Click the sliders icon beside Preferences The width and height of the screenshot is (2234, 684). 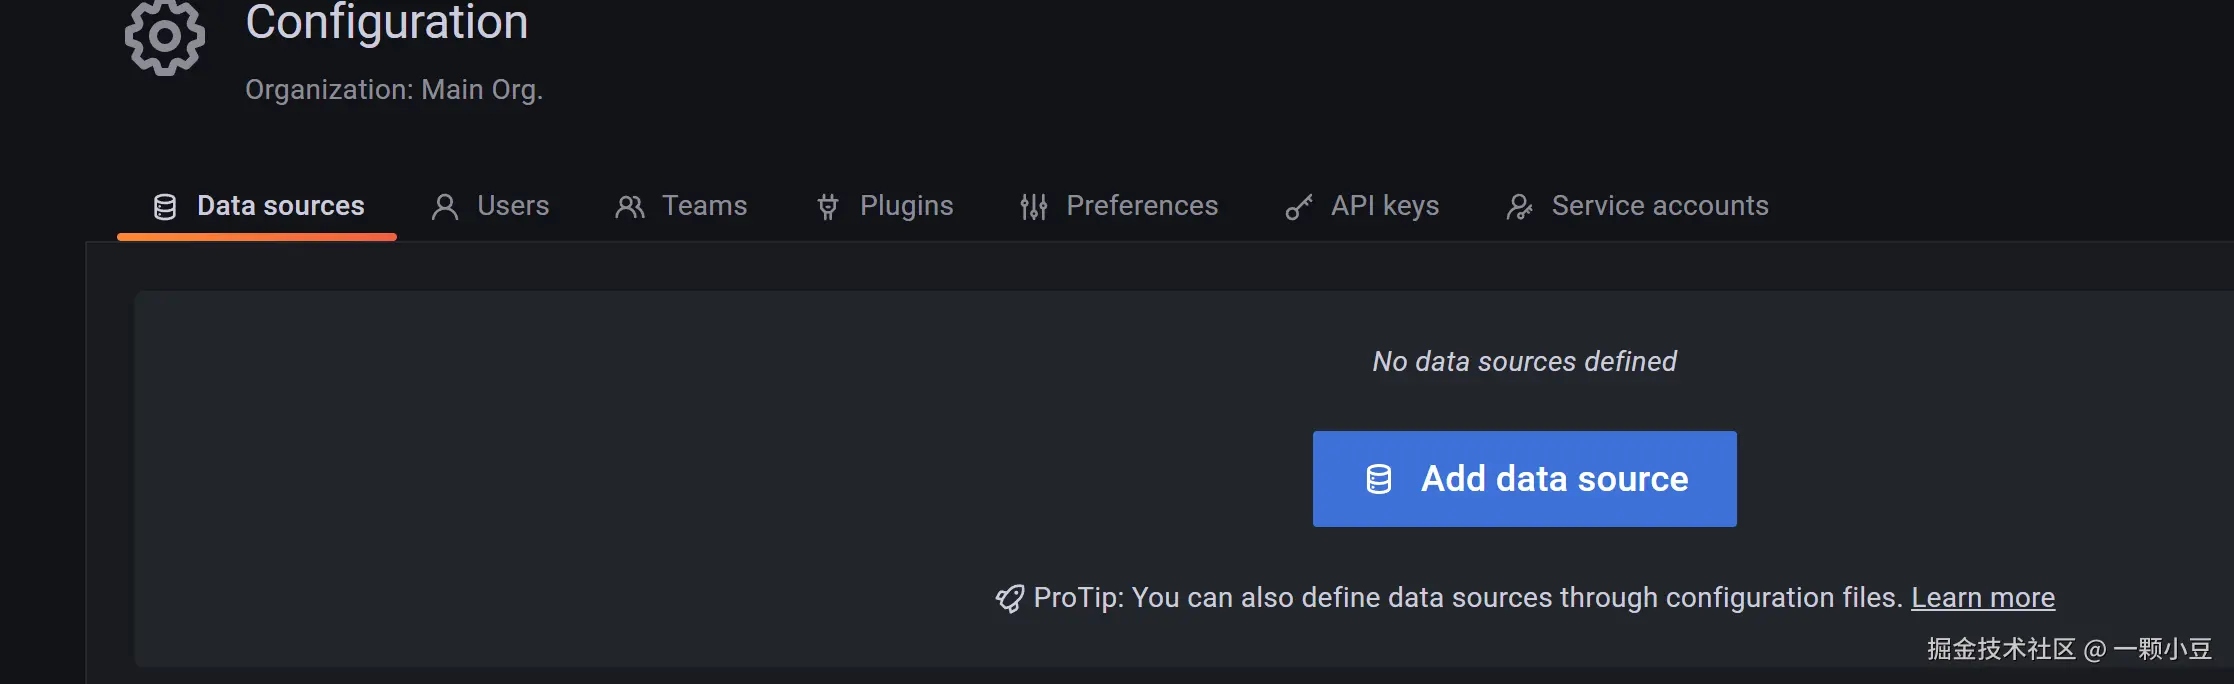[x=1034, y=207]
